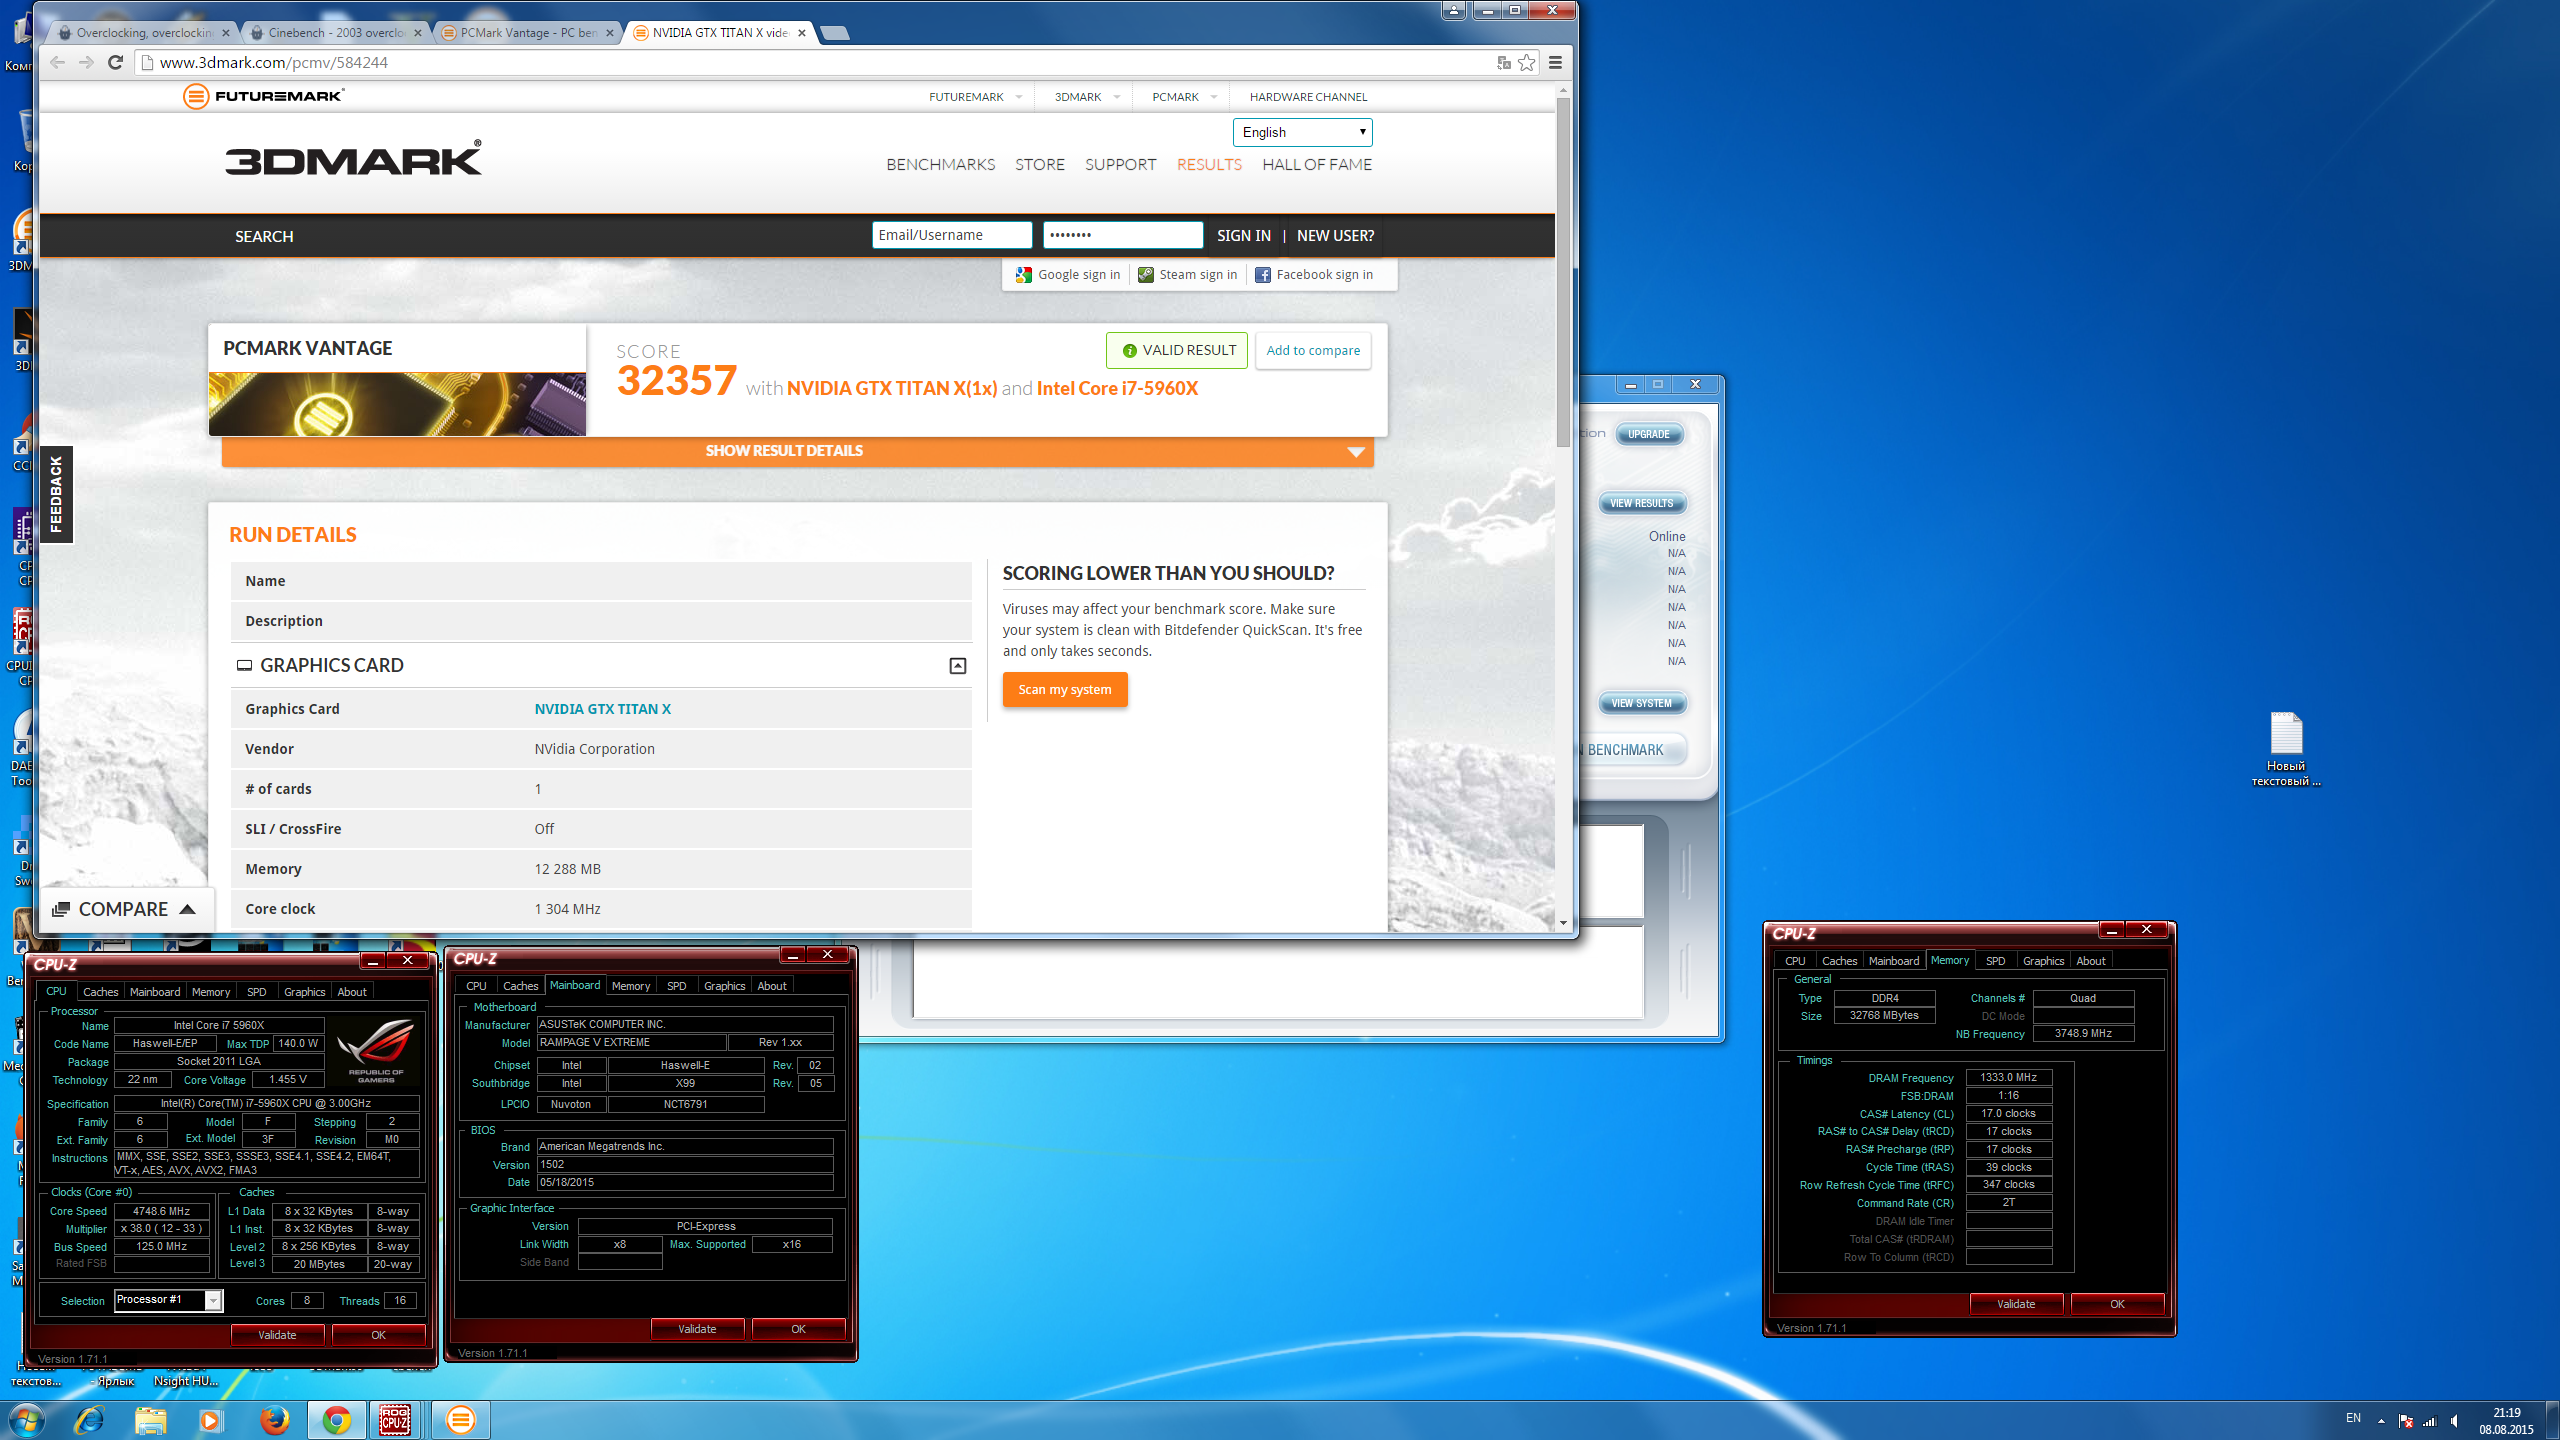This screenshot has height=1440, width=2560.
Task: Open the BENCHMARKS menu
Action: click(940, 165)
